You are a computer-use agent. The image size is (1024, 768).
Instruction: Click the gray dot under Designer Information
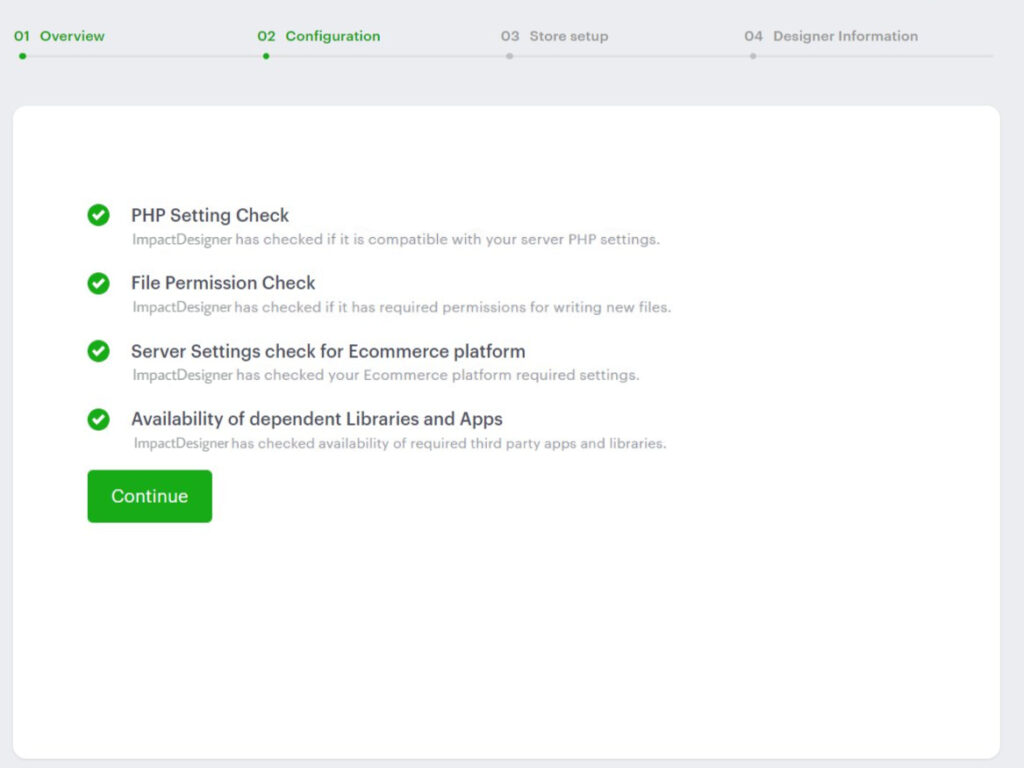pos(753,56)
